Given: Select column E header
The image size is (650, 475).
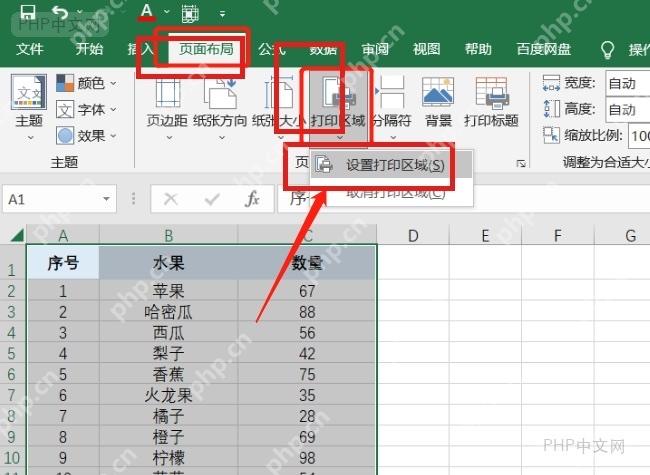Looking at the screenshot, I should (485, 235).
